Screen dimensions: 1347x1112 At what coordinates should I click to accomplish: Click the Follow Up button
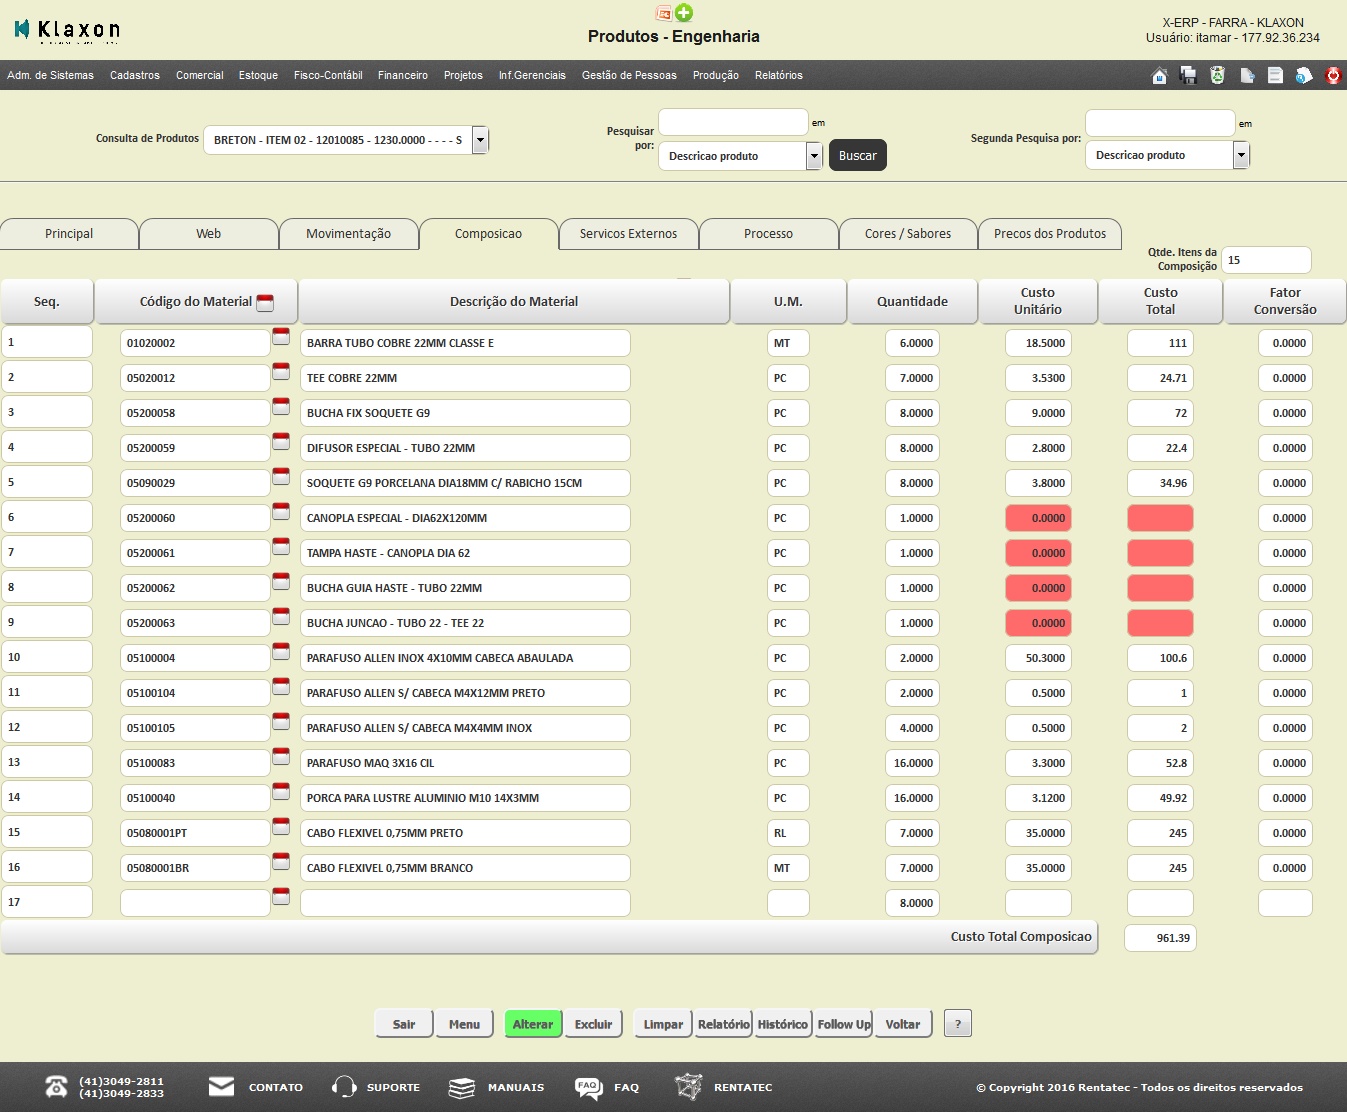(x=844, y=1024)
